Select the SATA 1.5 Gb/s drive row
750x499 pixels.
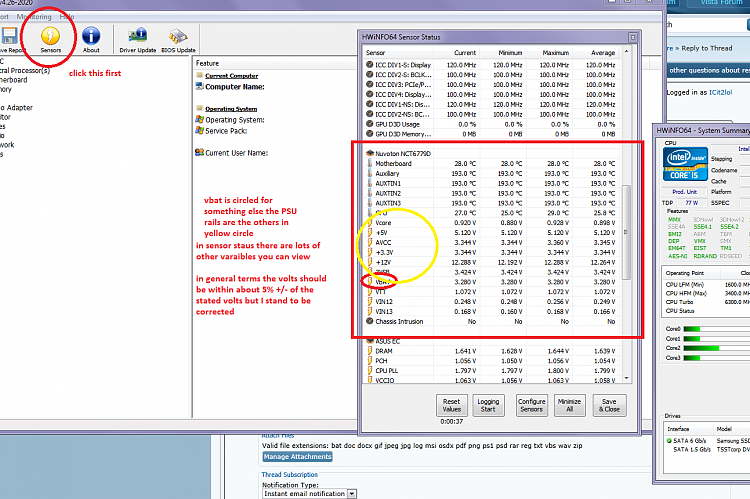[x=708, y=450]
